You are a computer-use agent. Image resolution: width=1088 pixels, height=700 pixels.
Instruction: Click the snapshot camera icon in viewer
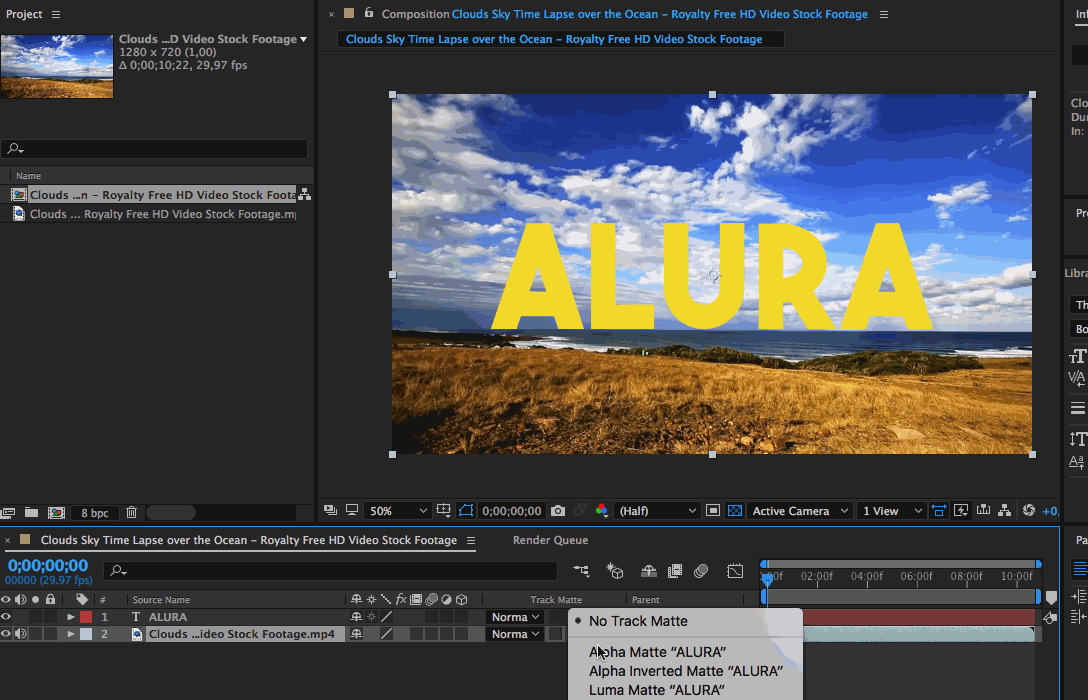tap(558, 511)
